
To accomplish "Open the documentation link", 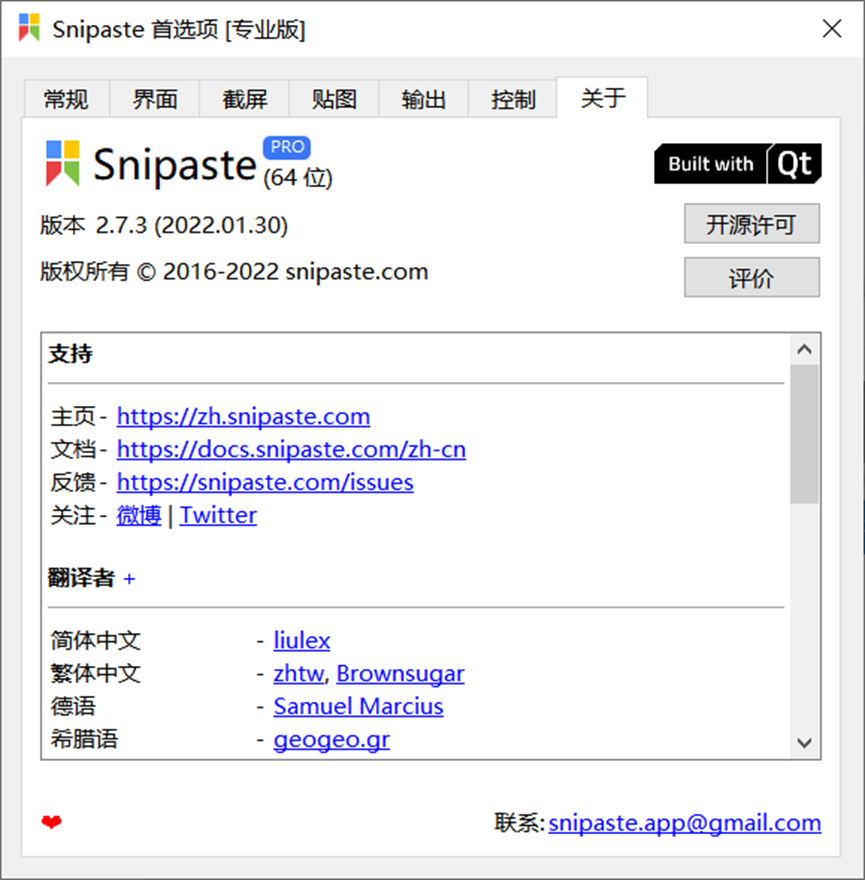I will [291, 449].
